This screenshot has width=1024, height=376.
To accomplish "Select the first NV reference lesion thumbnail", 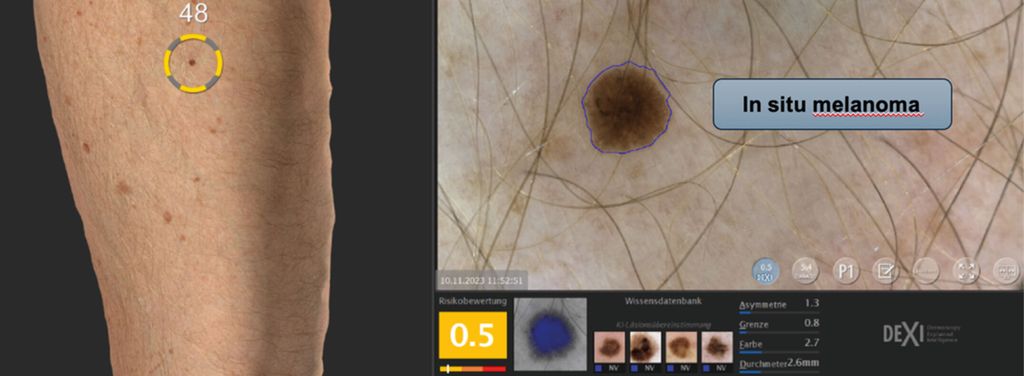I will click(609, 347).
